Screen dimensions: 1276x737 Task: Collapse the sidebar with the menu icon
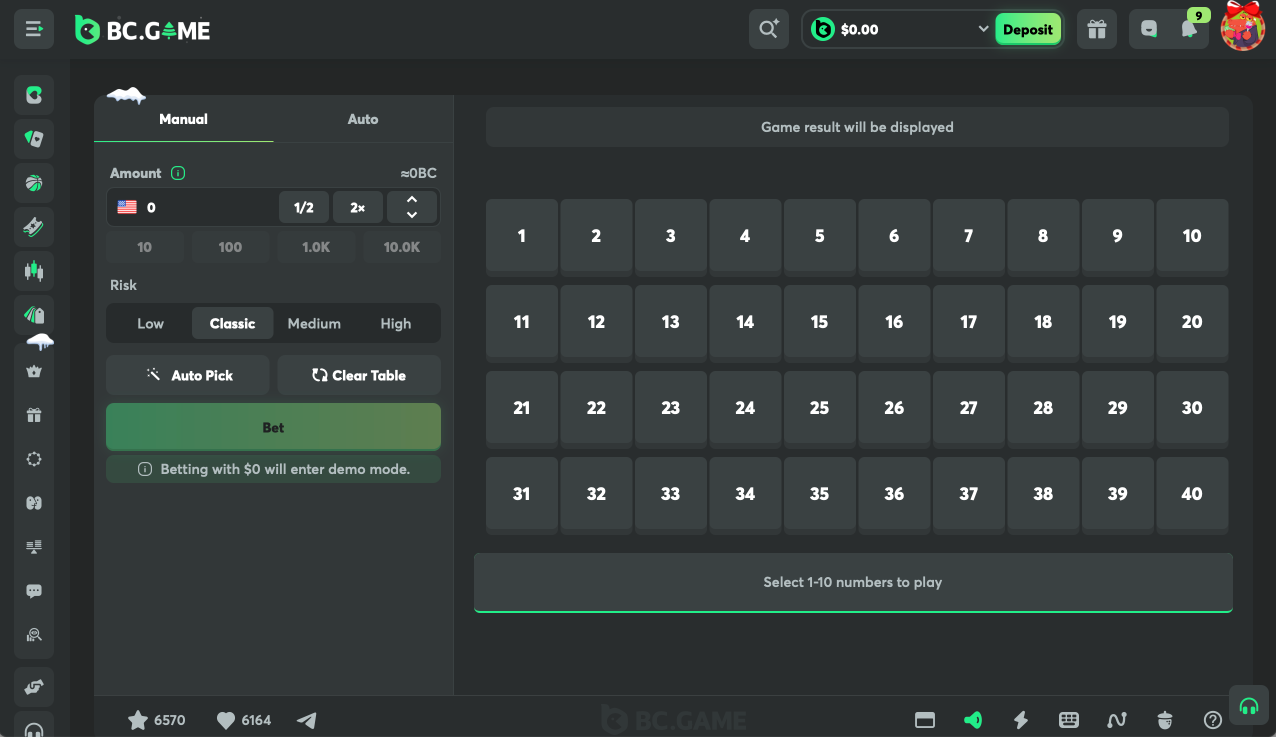pos(34,29)
